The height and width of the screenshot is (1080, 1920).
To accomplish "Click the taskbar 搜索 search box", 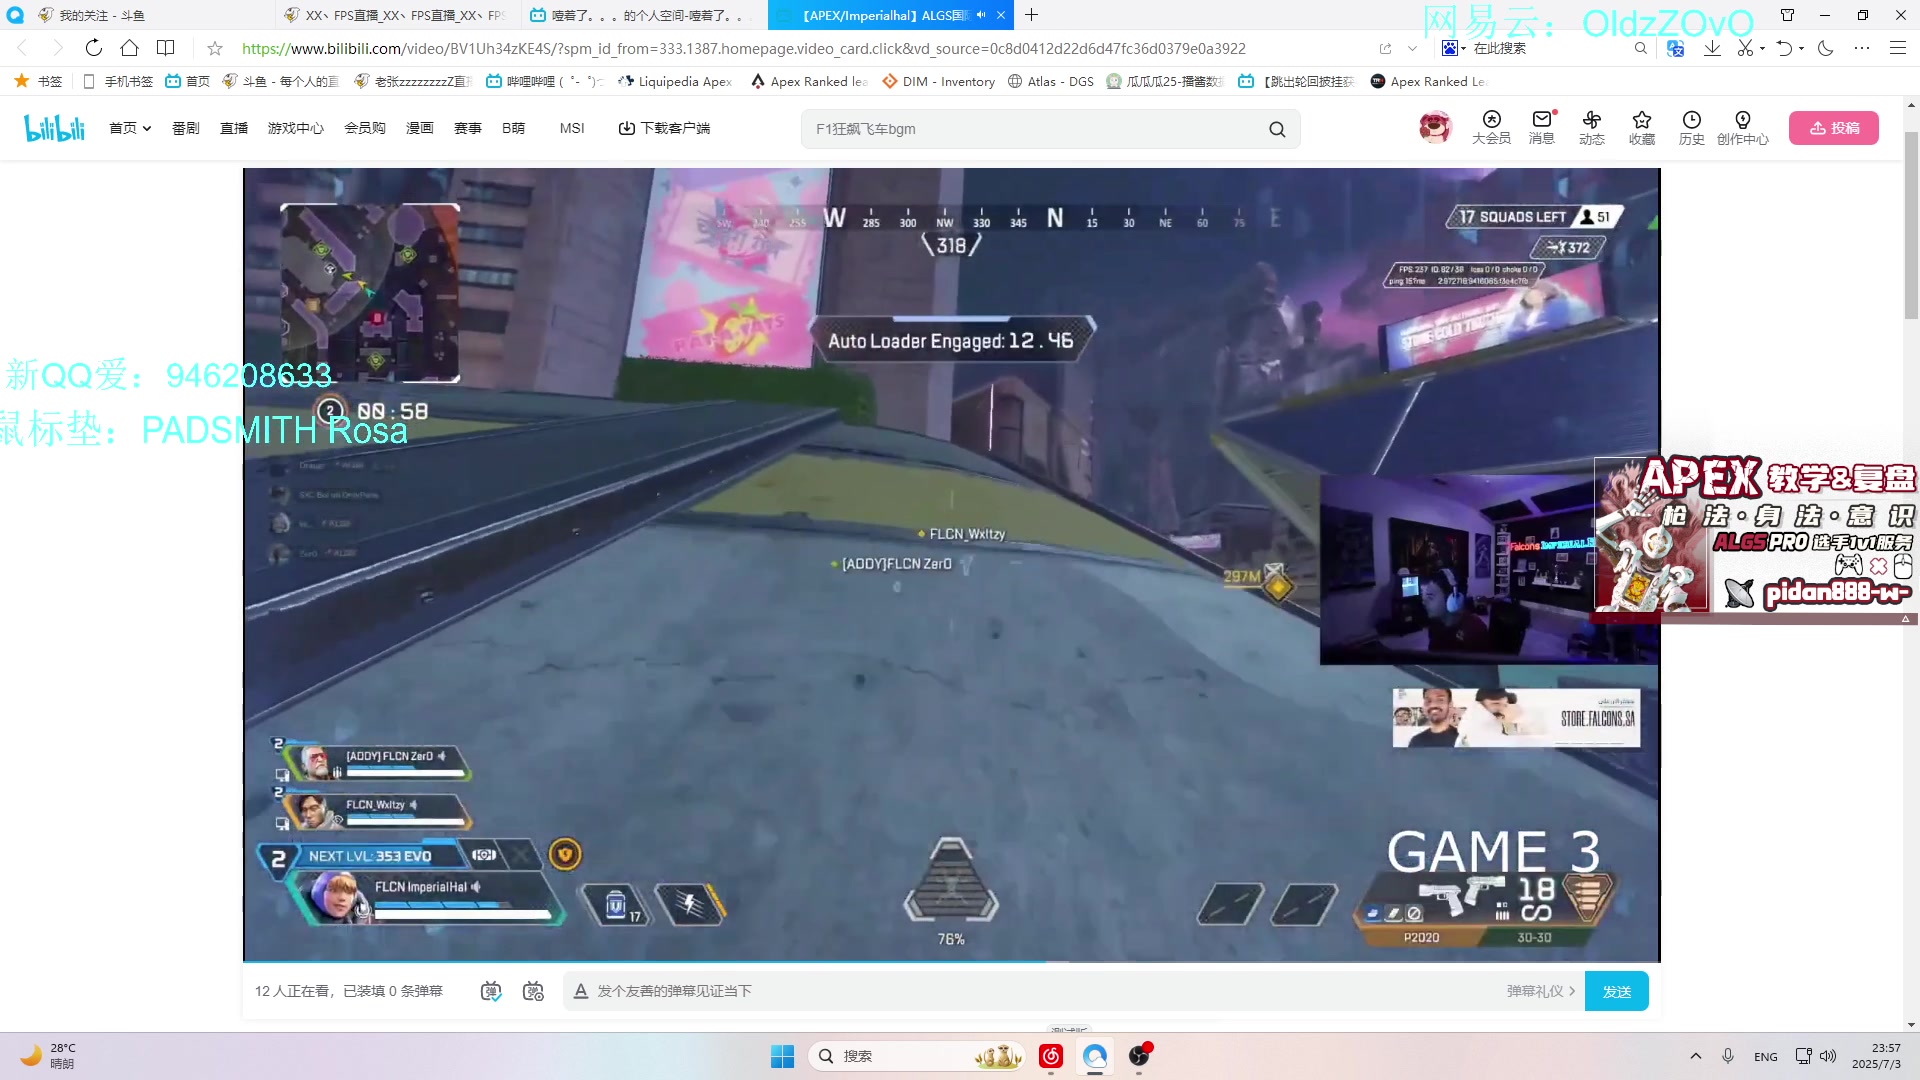I will (x=917, y=1056).
